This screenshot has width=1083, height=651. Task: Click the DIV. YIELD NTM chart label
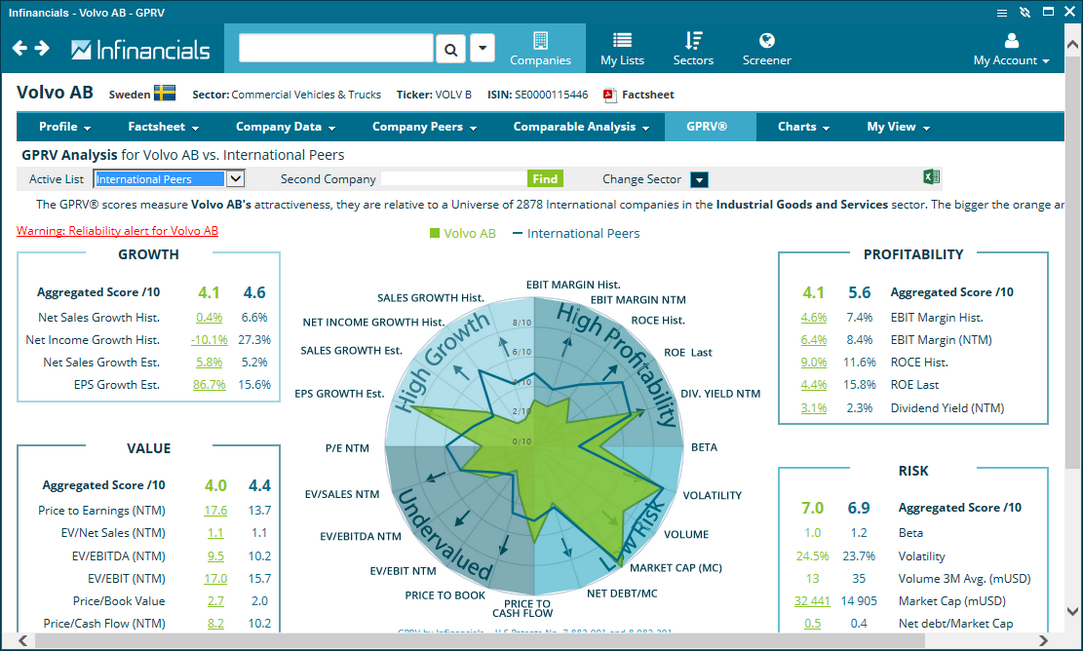click(x=720, y=394)
